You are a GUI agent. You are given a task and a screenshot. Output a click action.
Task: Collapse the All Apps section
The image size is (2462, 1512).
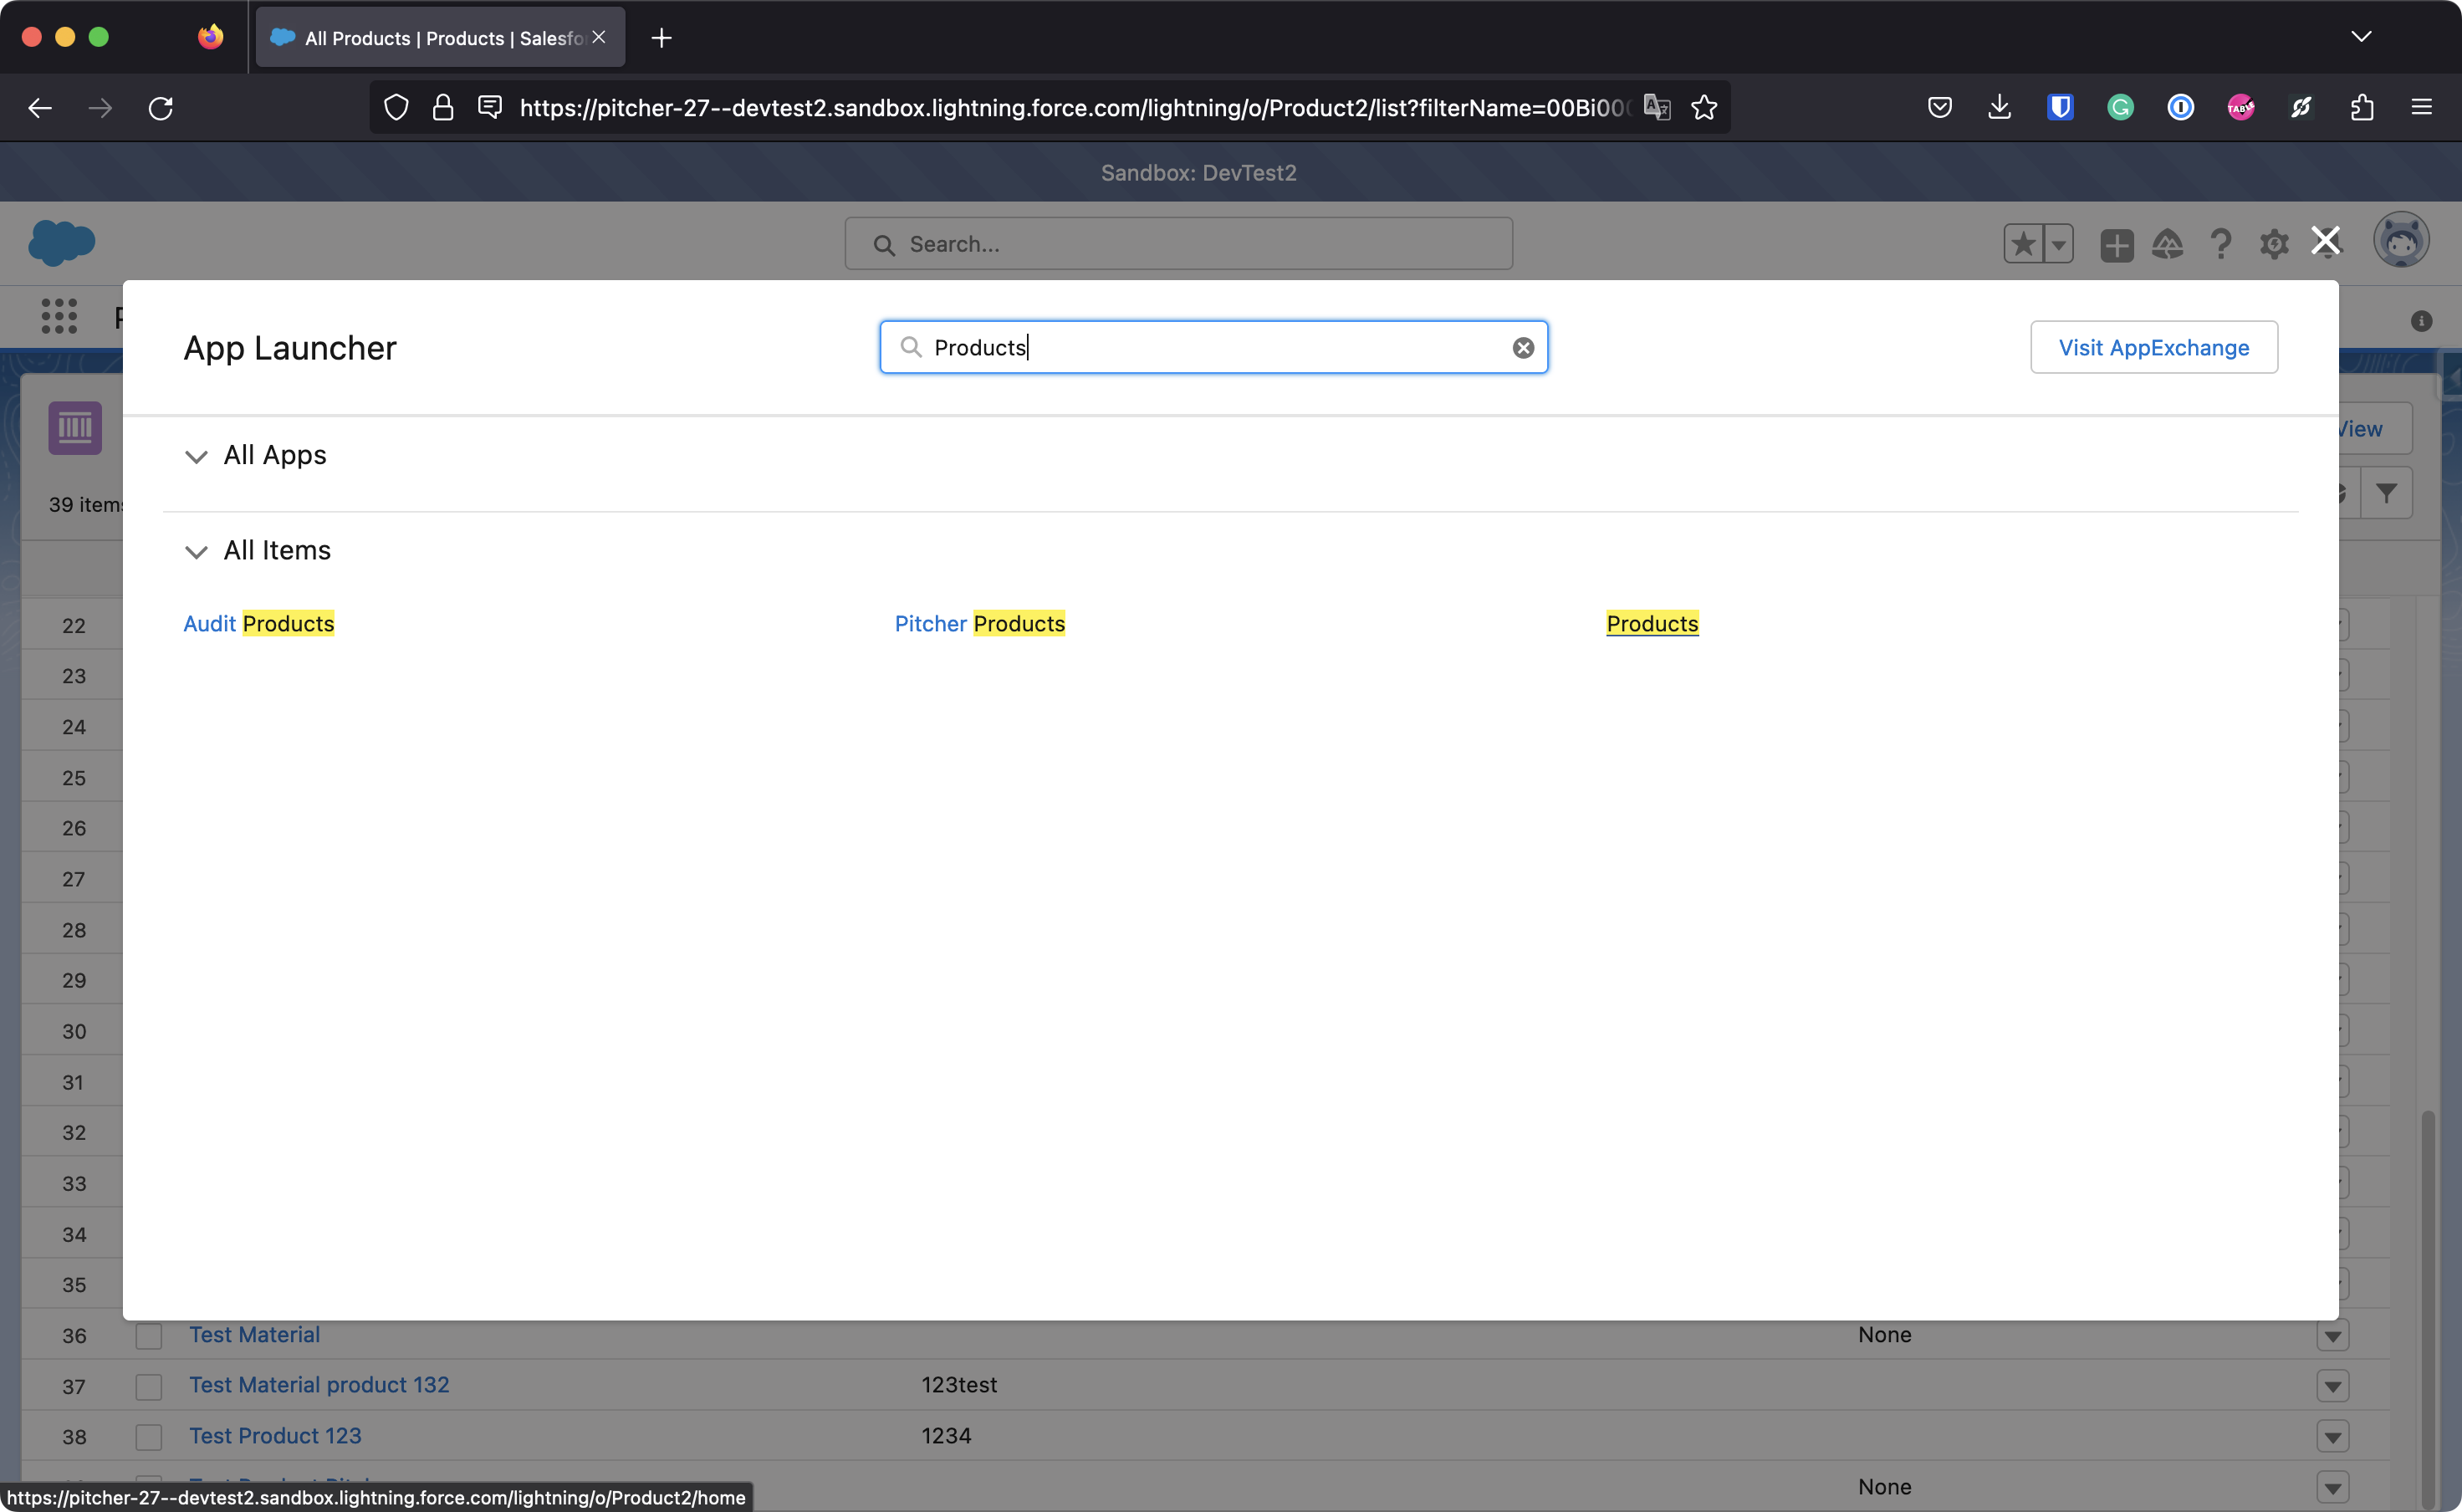pyautogui.click(x=196, y=457)
